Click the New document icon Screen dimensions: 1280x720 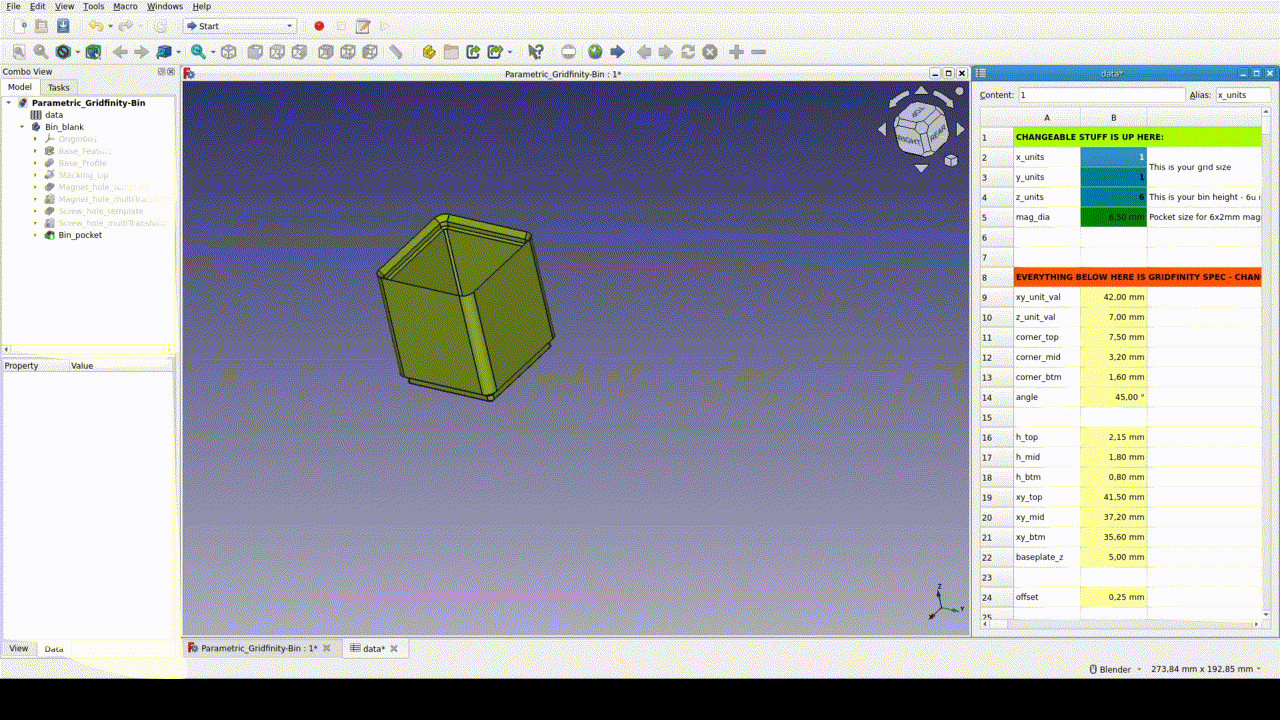click(19, 26)
